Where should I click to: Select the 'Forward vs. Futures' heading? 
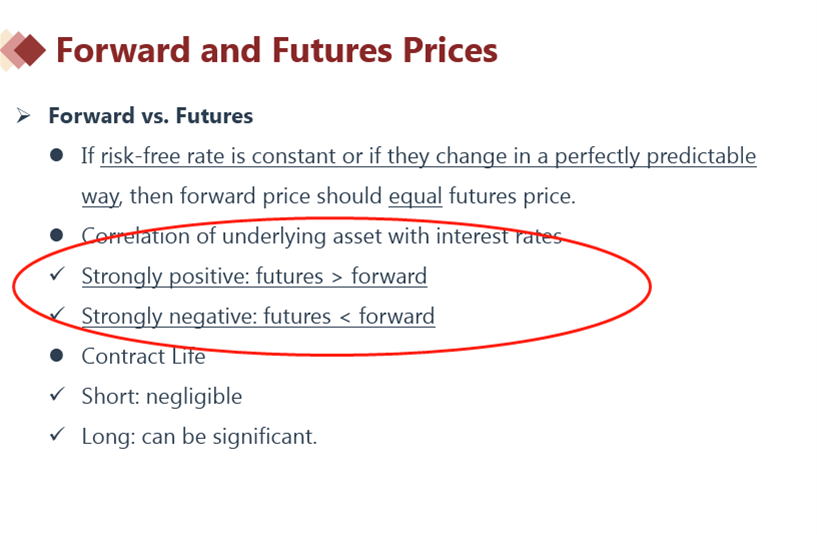[x=150, y=116]
